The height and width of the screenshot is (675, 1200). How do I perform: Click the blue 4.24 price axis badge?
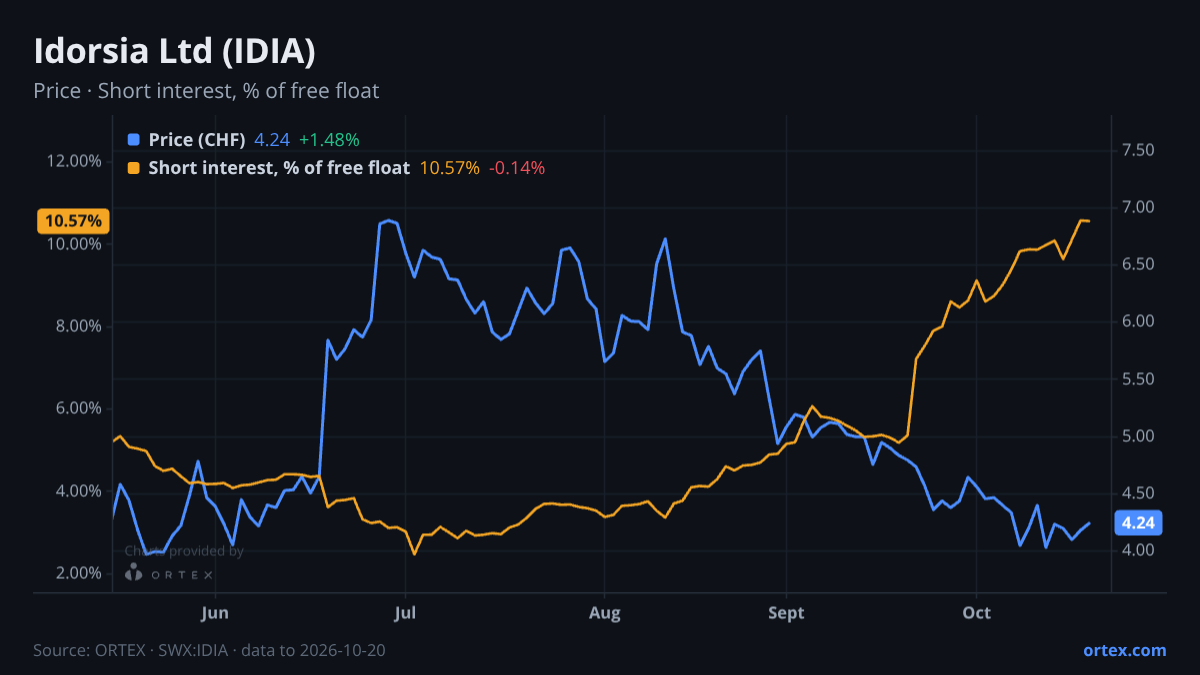click(x=1138, y=523)
